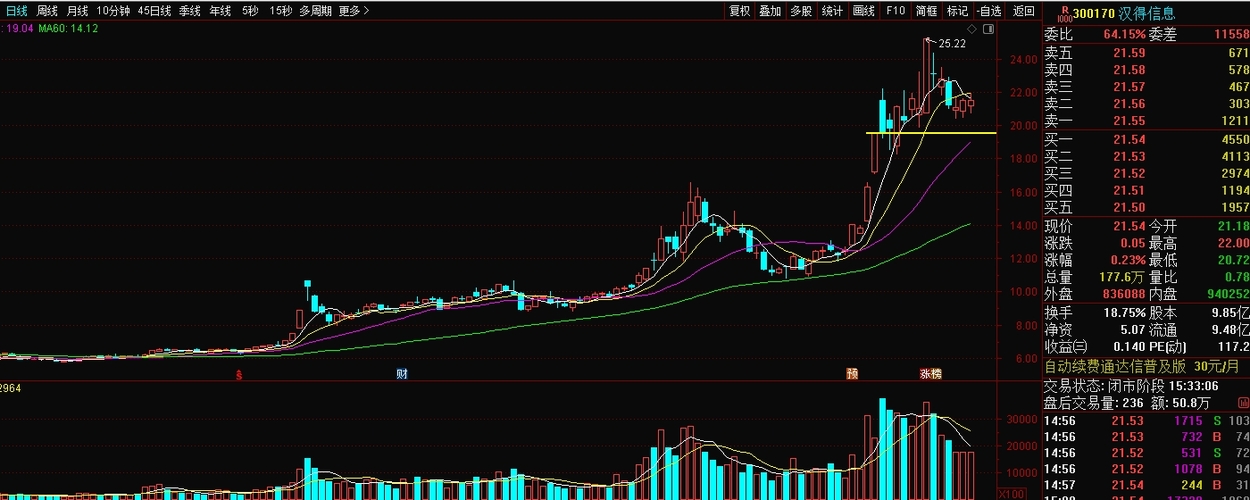Click the 预 forecast marker under the chart
Viewport: 1250px width, 500px height.
(851, 374)
